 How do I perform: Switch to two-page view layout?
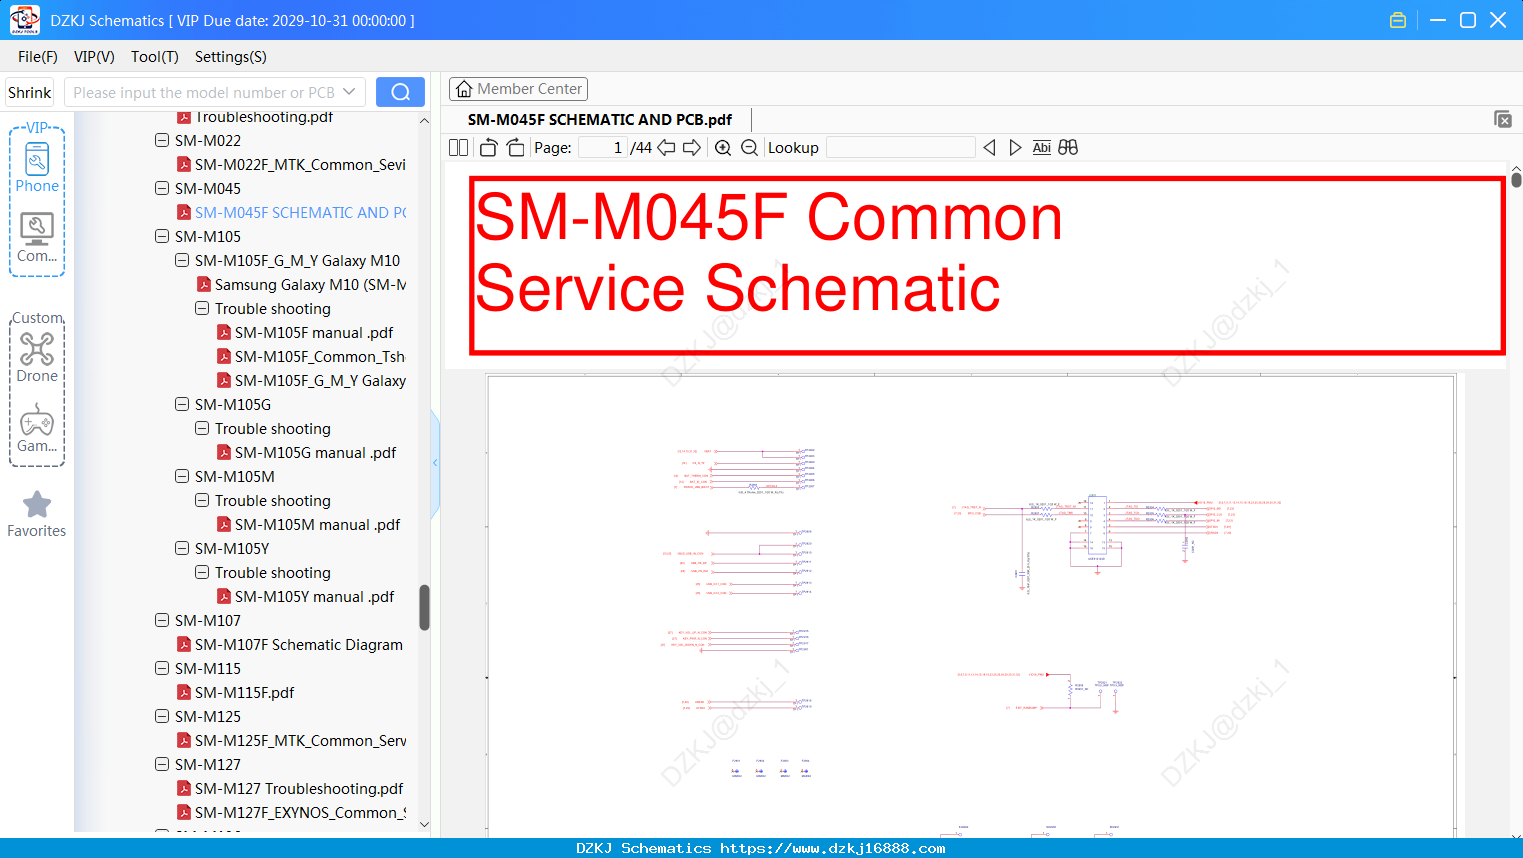[x=458, y=148]
